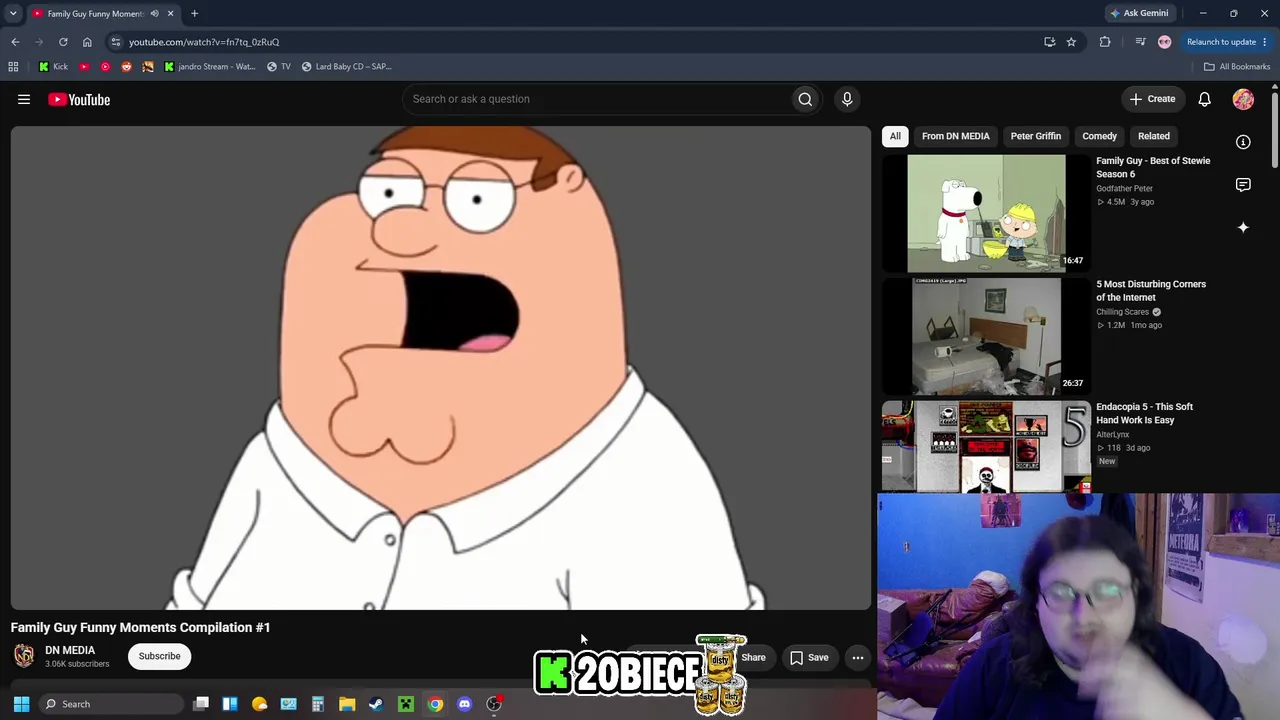Click the Save button under the video
The height and width of the screenshot is (720, 1280).
click(809, 658)
